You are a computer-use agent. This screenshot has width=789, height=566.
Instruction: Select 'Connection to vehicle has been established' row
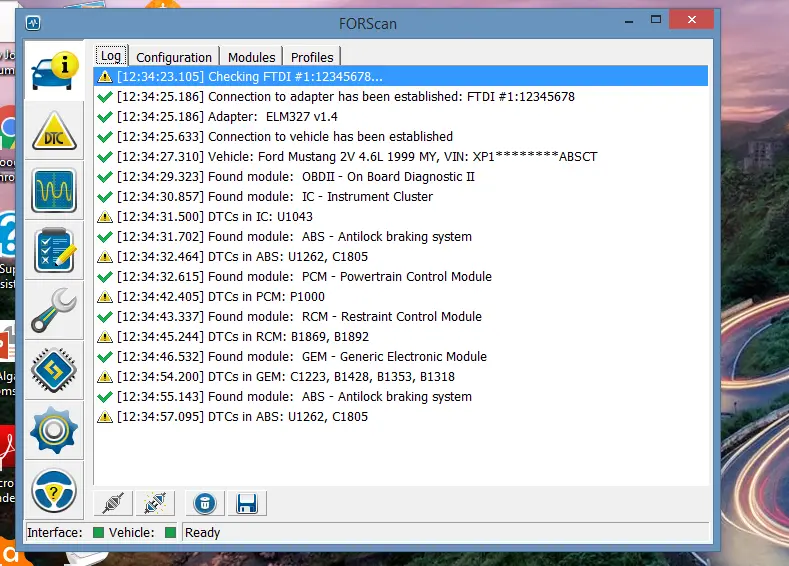coord(401,136)
